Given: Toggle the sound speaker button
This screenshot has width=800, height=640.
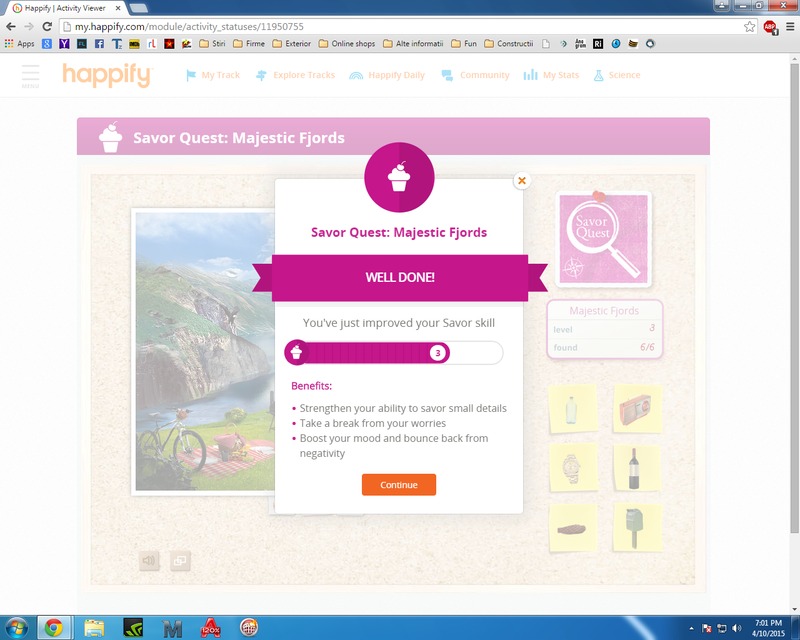Looking at the screenshot, I should (149, 561).
